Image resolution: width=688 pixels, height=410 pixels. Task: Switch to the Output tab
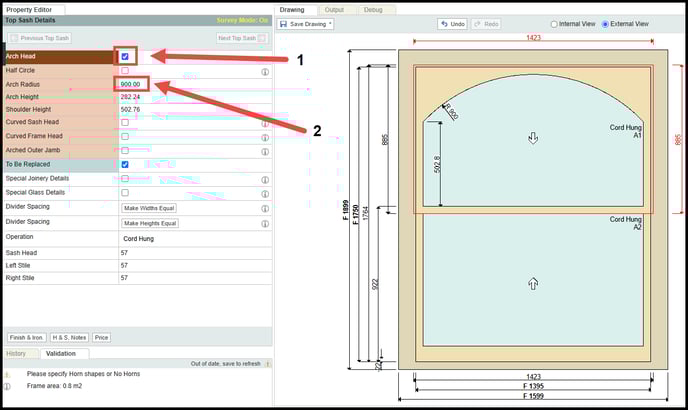click(334, 9)
